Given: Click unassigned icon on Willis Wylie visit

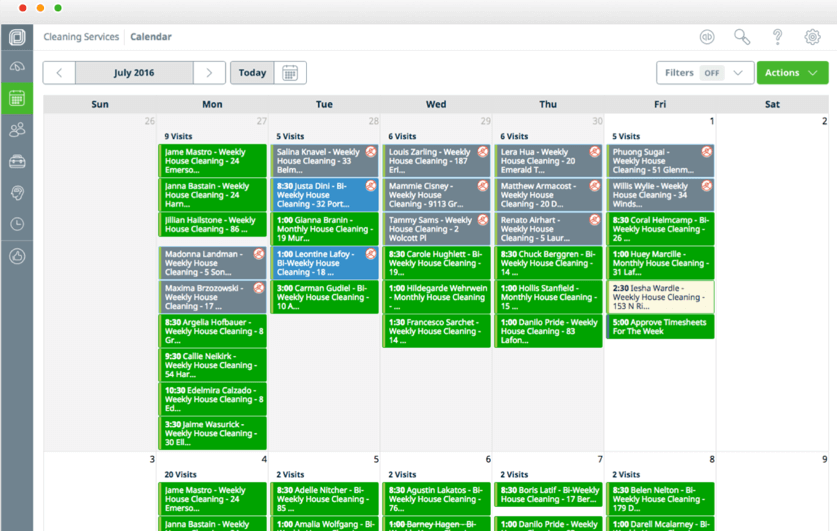Looking at the screenshot, I should tap(707, 186).
